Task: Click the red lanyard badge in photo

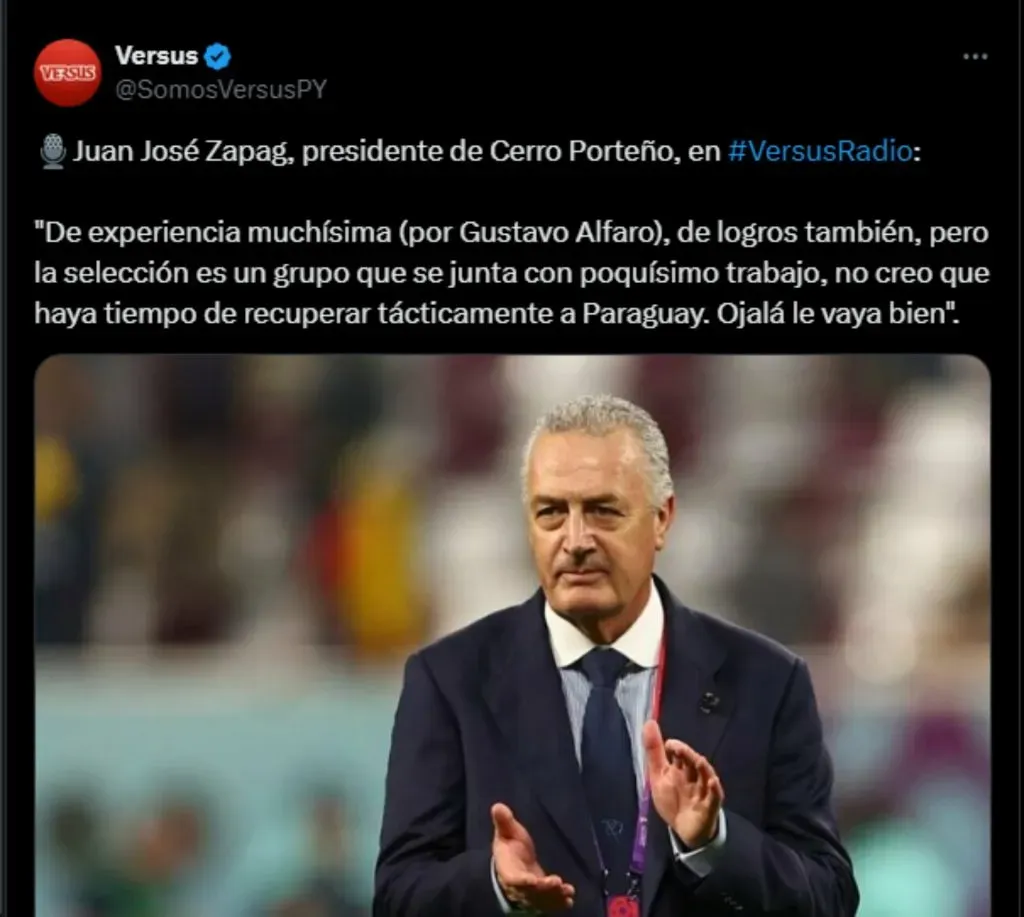Action: click(x=622, y=905)
